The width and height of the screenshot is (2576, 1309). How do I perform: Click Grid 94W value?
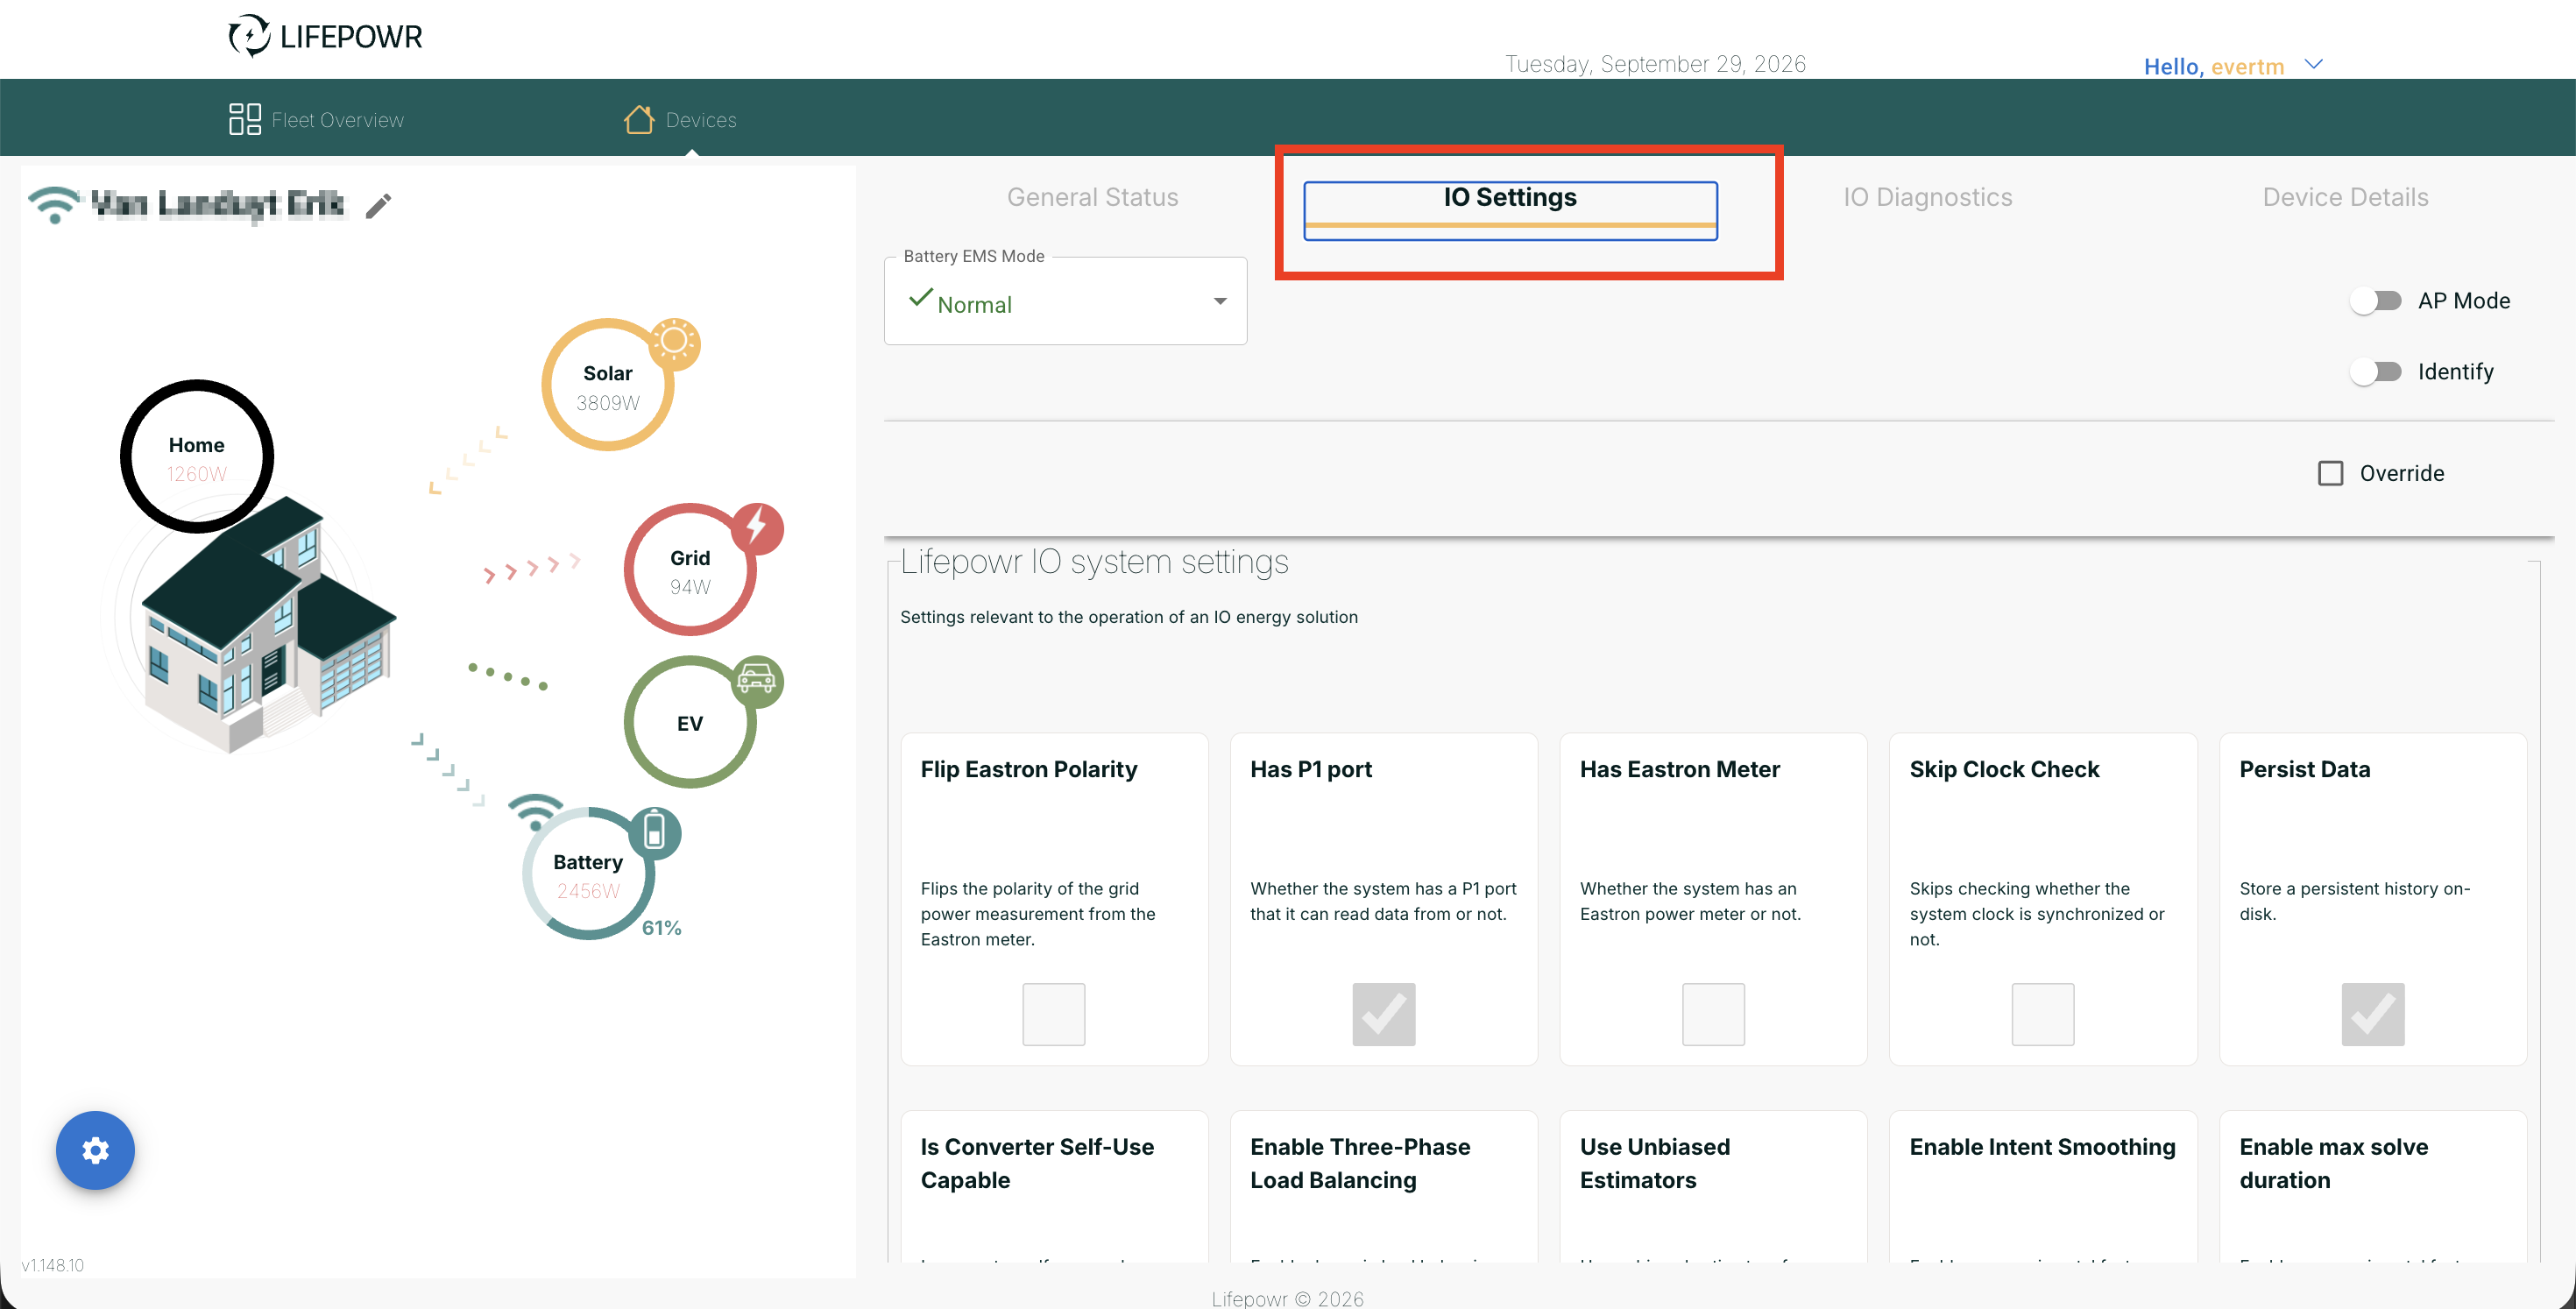pyautogui.click(x=690, y=586)
